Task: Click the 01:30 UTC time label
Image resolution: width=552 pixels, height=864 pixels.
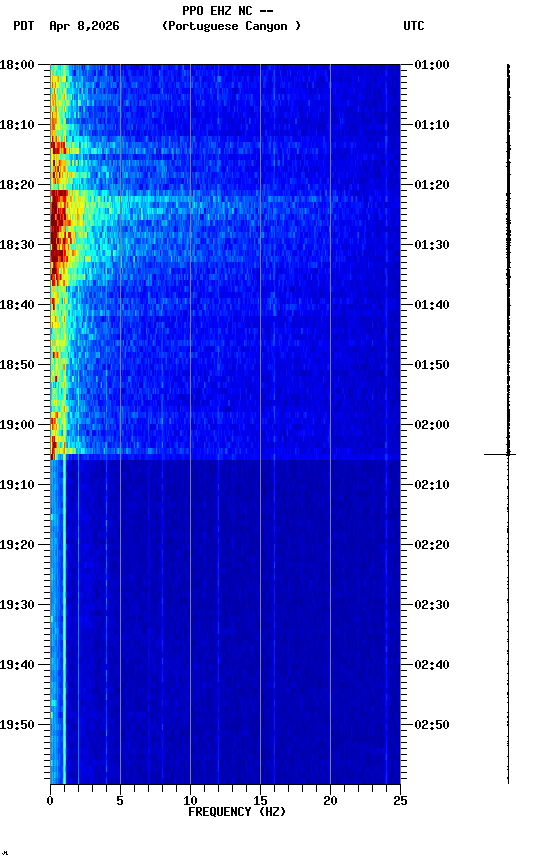Action: point(432,245)
